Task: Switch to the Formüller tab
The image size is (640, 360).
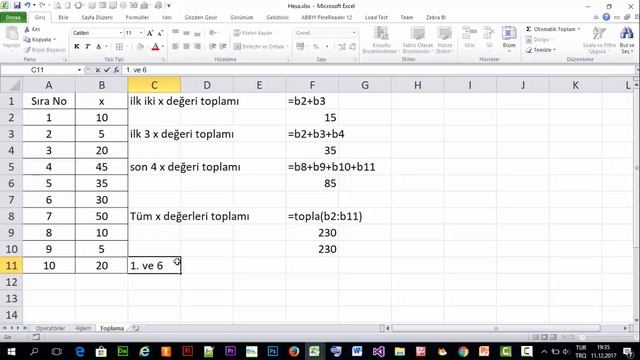Action: 137,18
